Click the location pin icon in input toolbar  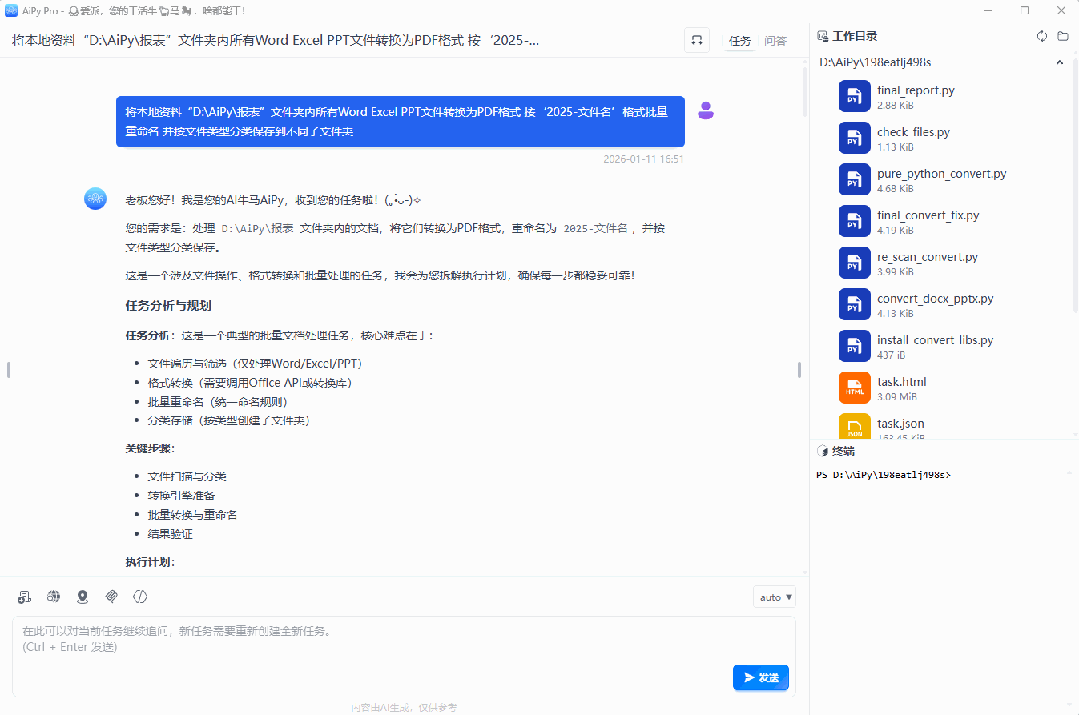click(83, 597)
